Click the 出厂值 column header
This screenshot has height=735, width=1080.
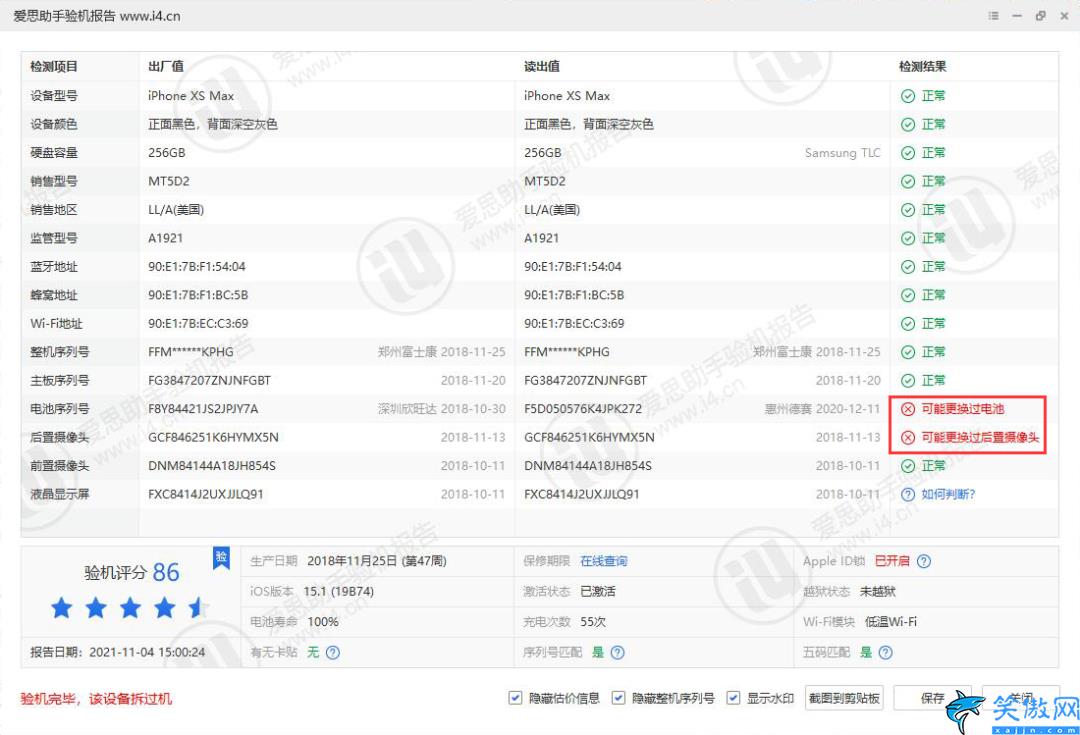coord(166,67)
